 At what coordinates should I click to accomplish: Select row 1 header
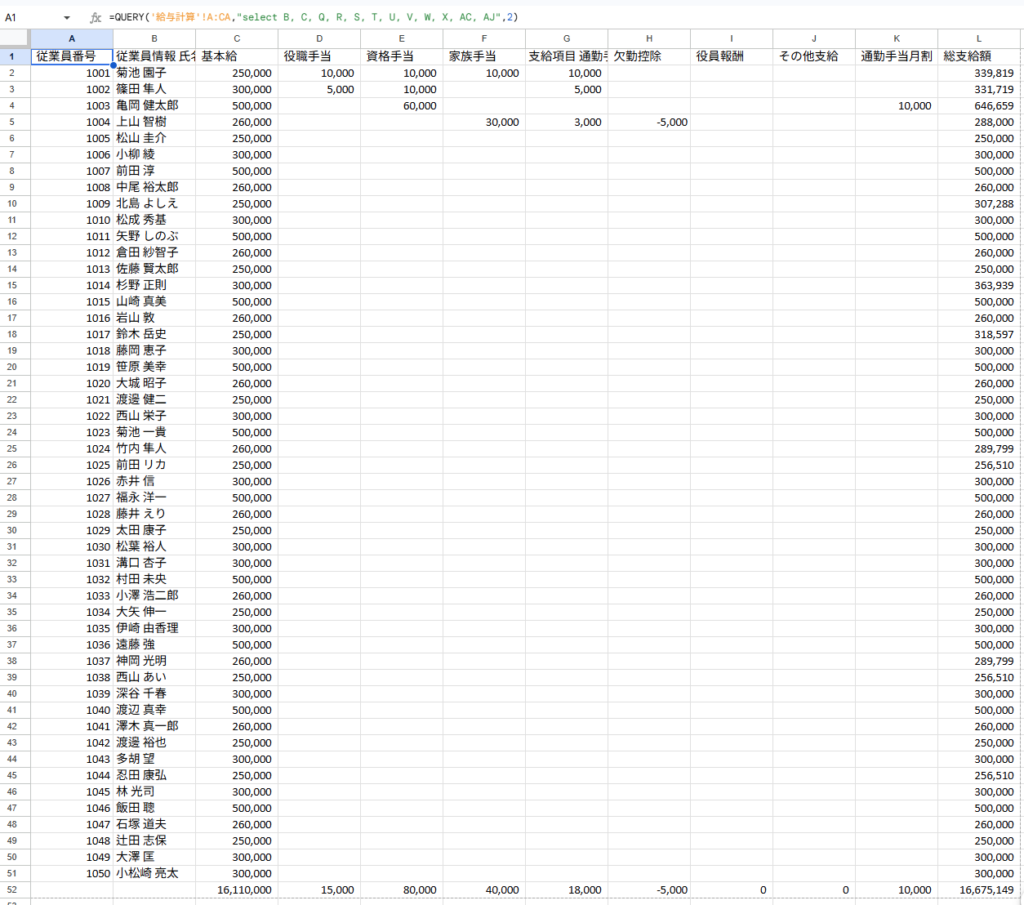click(x=14, y=56)
